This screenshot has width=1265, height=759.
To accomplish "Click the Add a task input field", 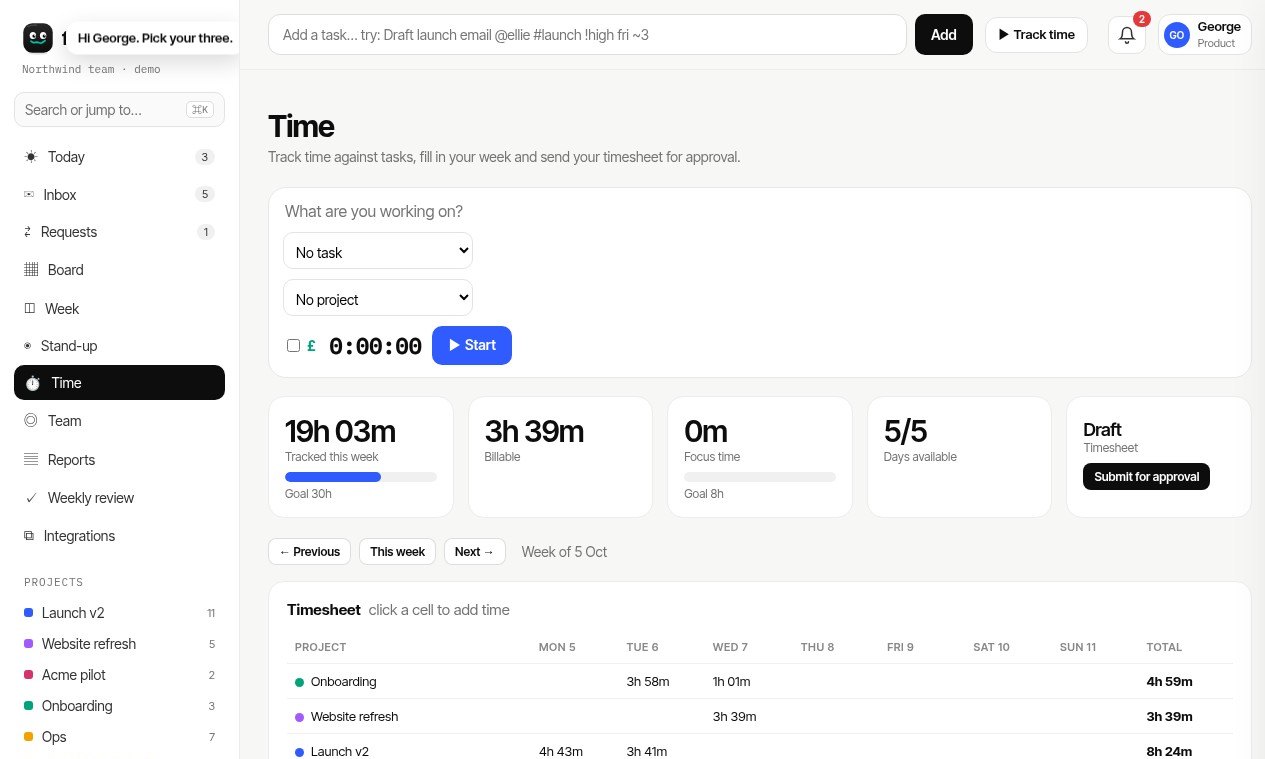I will [x=587, y=35].
